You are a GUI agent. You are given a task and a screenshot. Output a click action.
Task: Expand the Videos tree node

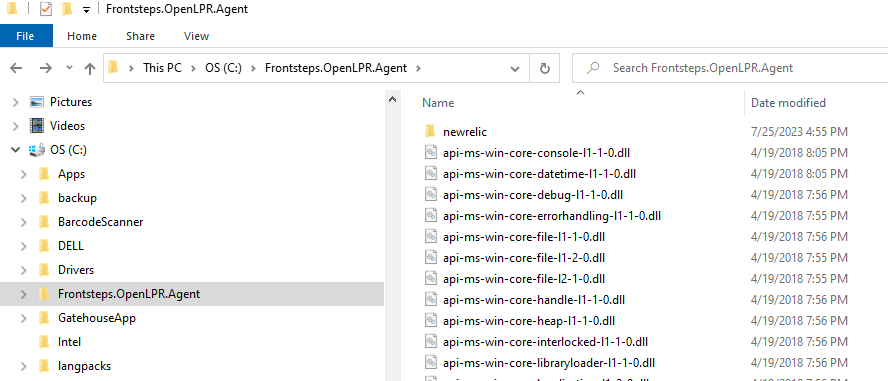click(15, 126)
